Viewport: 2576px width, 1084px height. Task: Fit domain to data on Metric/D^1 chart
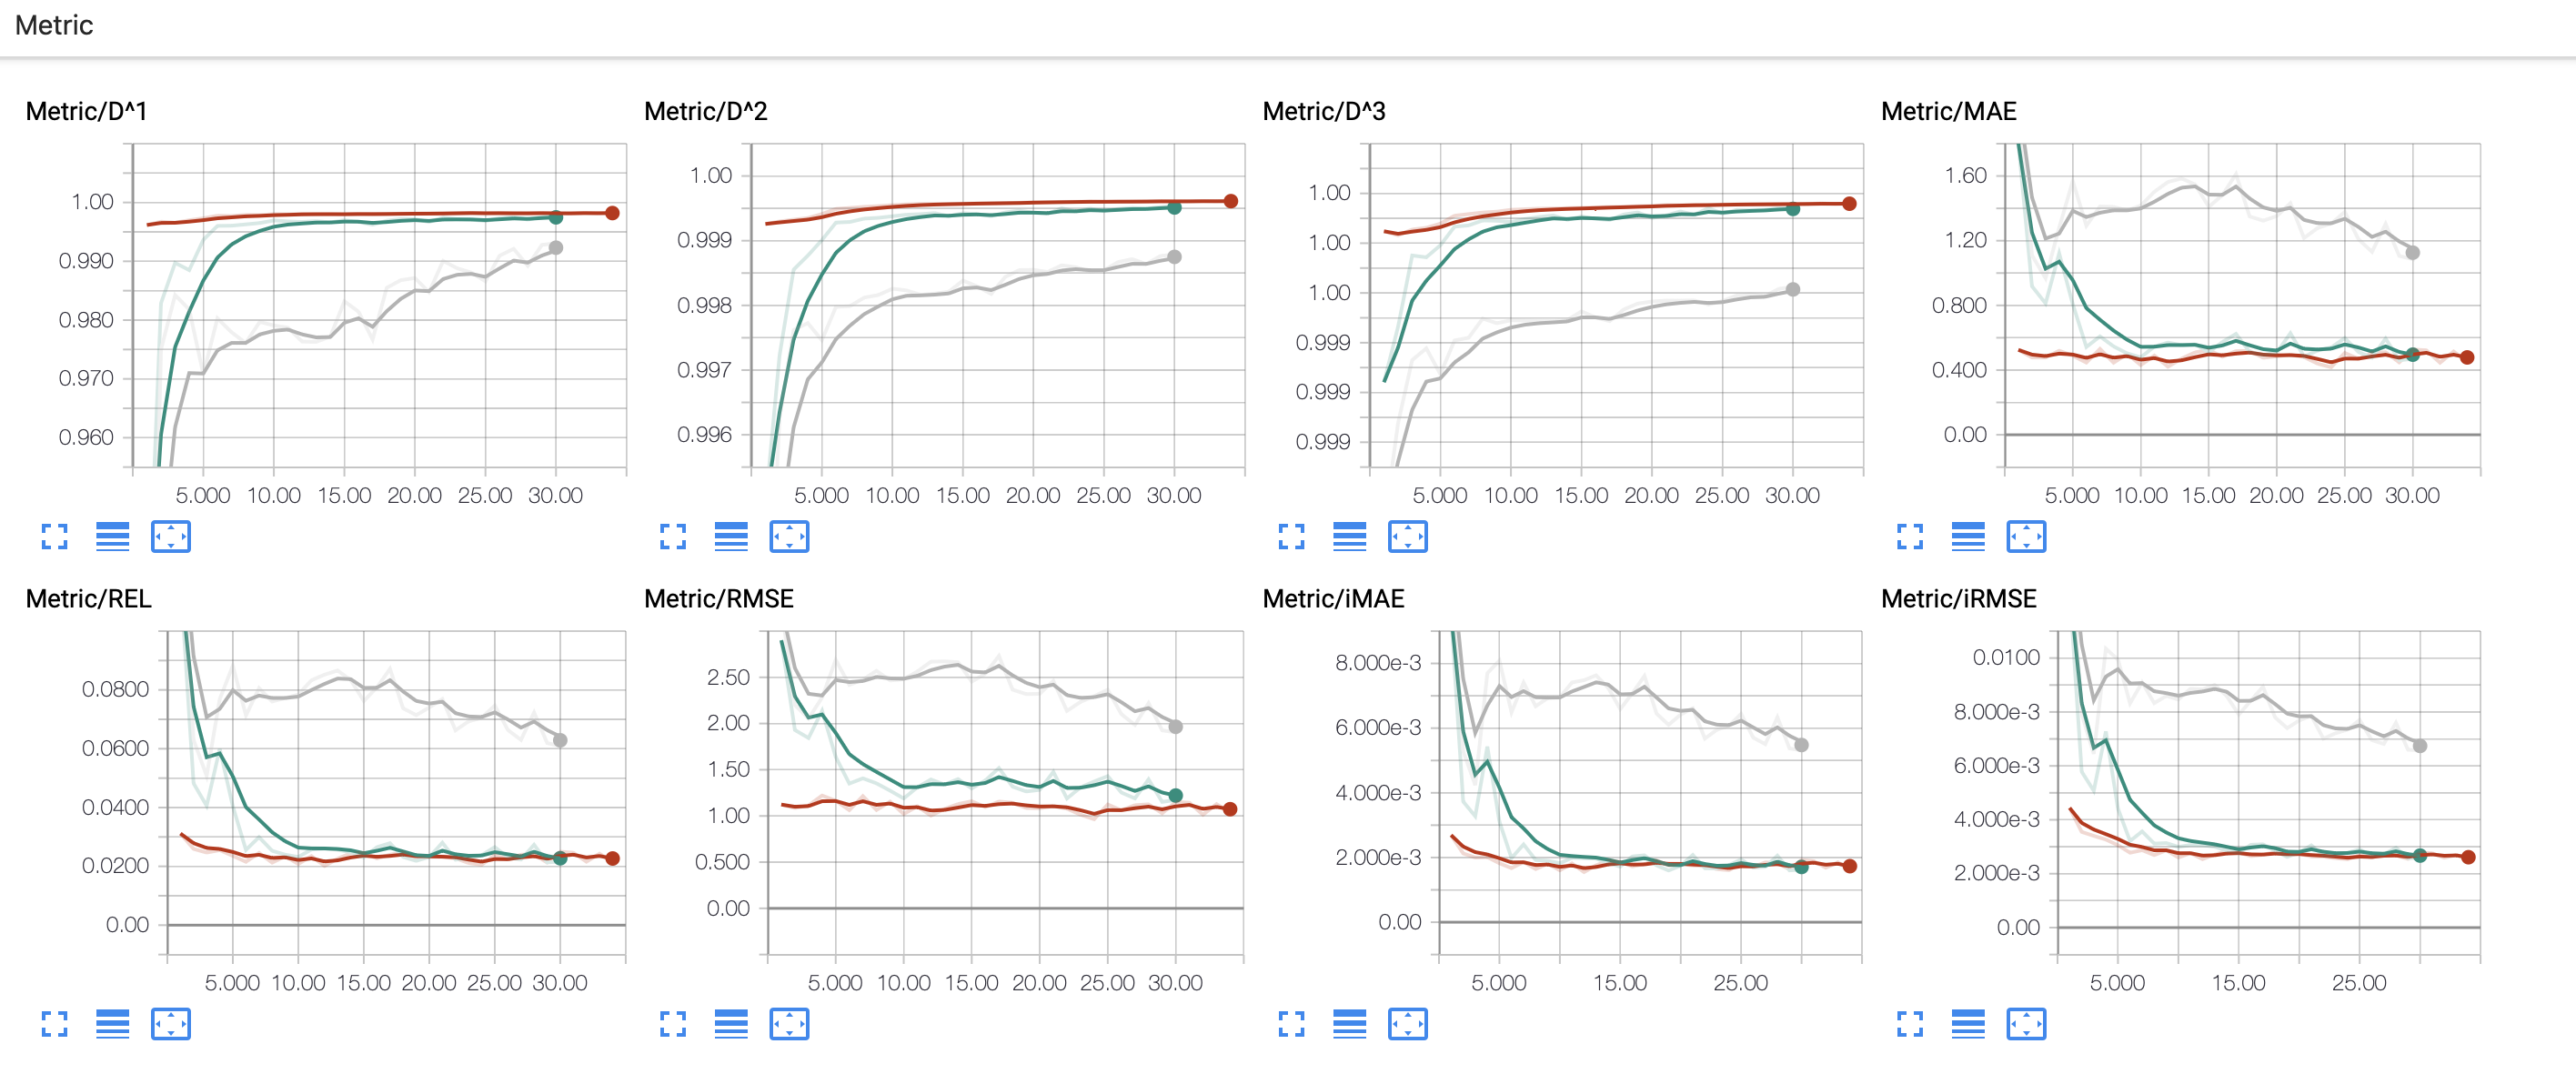pyautogui.click(x=171, y=537)
